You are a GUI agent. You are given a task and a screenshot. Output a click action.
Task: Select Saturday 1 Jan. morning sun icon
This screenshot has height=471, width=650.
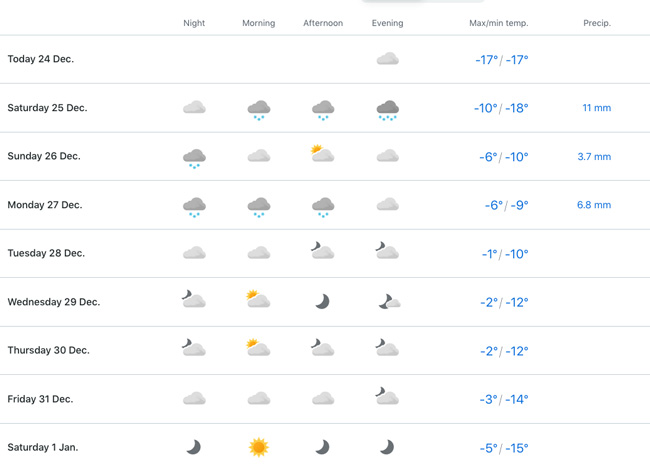click(x=259, y=447)
